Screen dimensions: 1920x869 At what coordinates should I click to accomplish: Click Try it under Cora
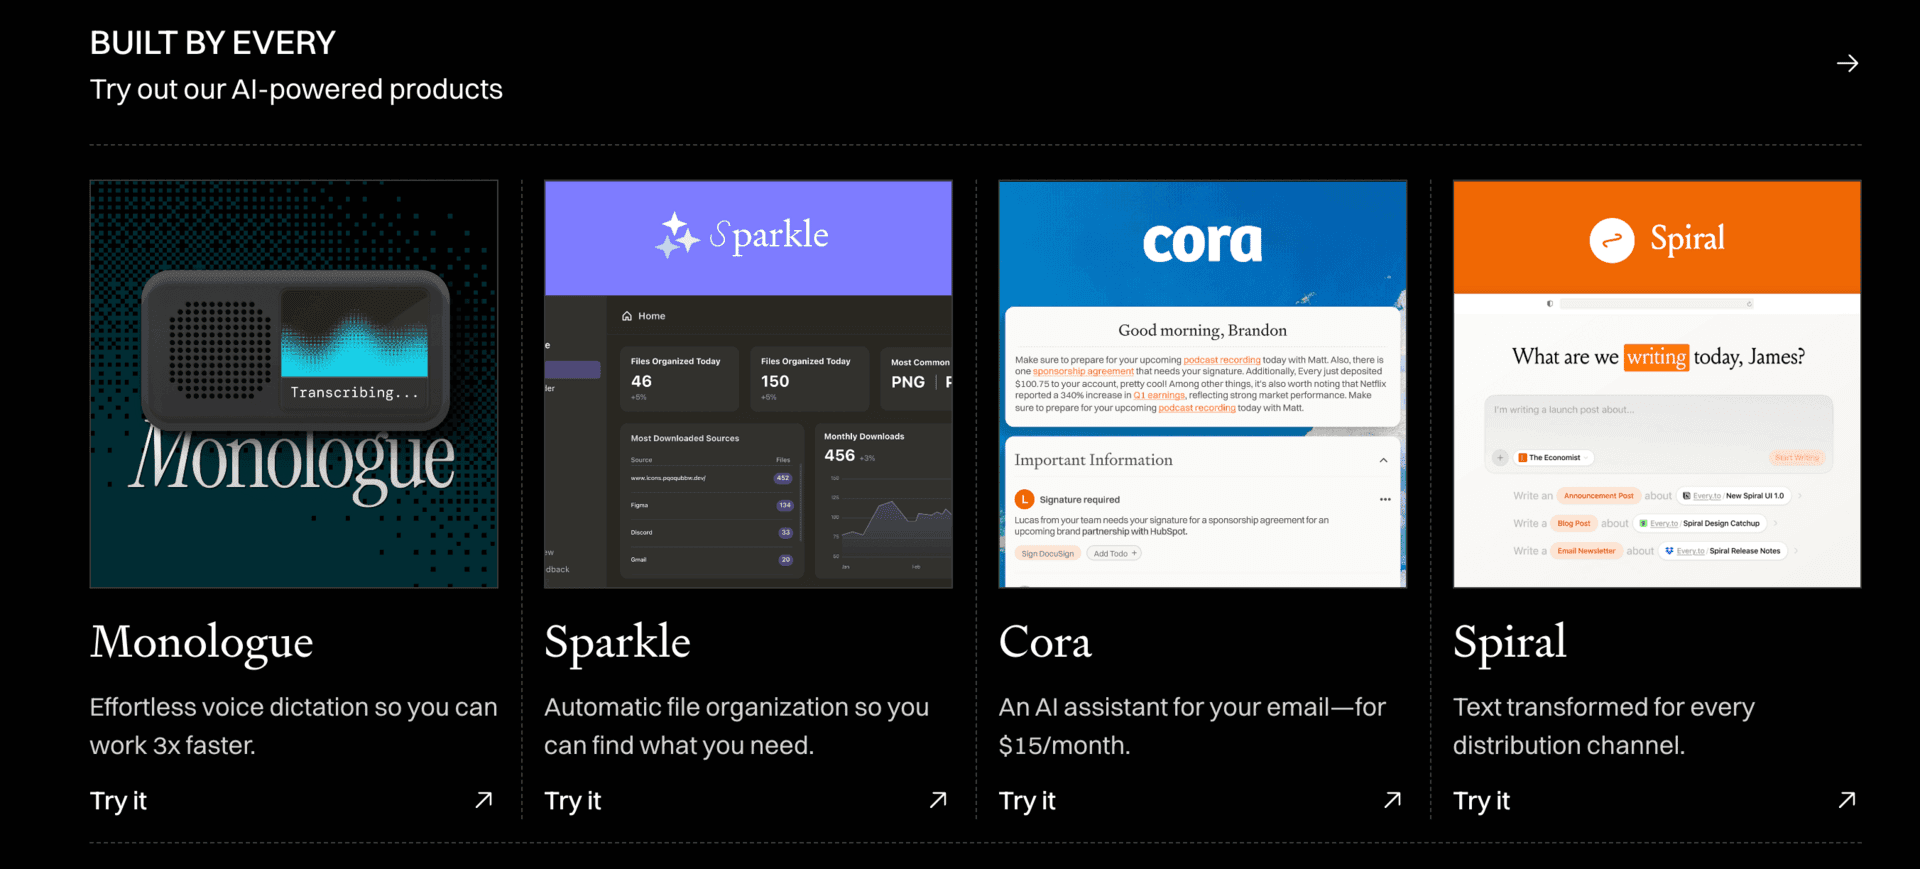click(x=1027, y=801)
